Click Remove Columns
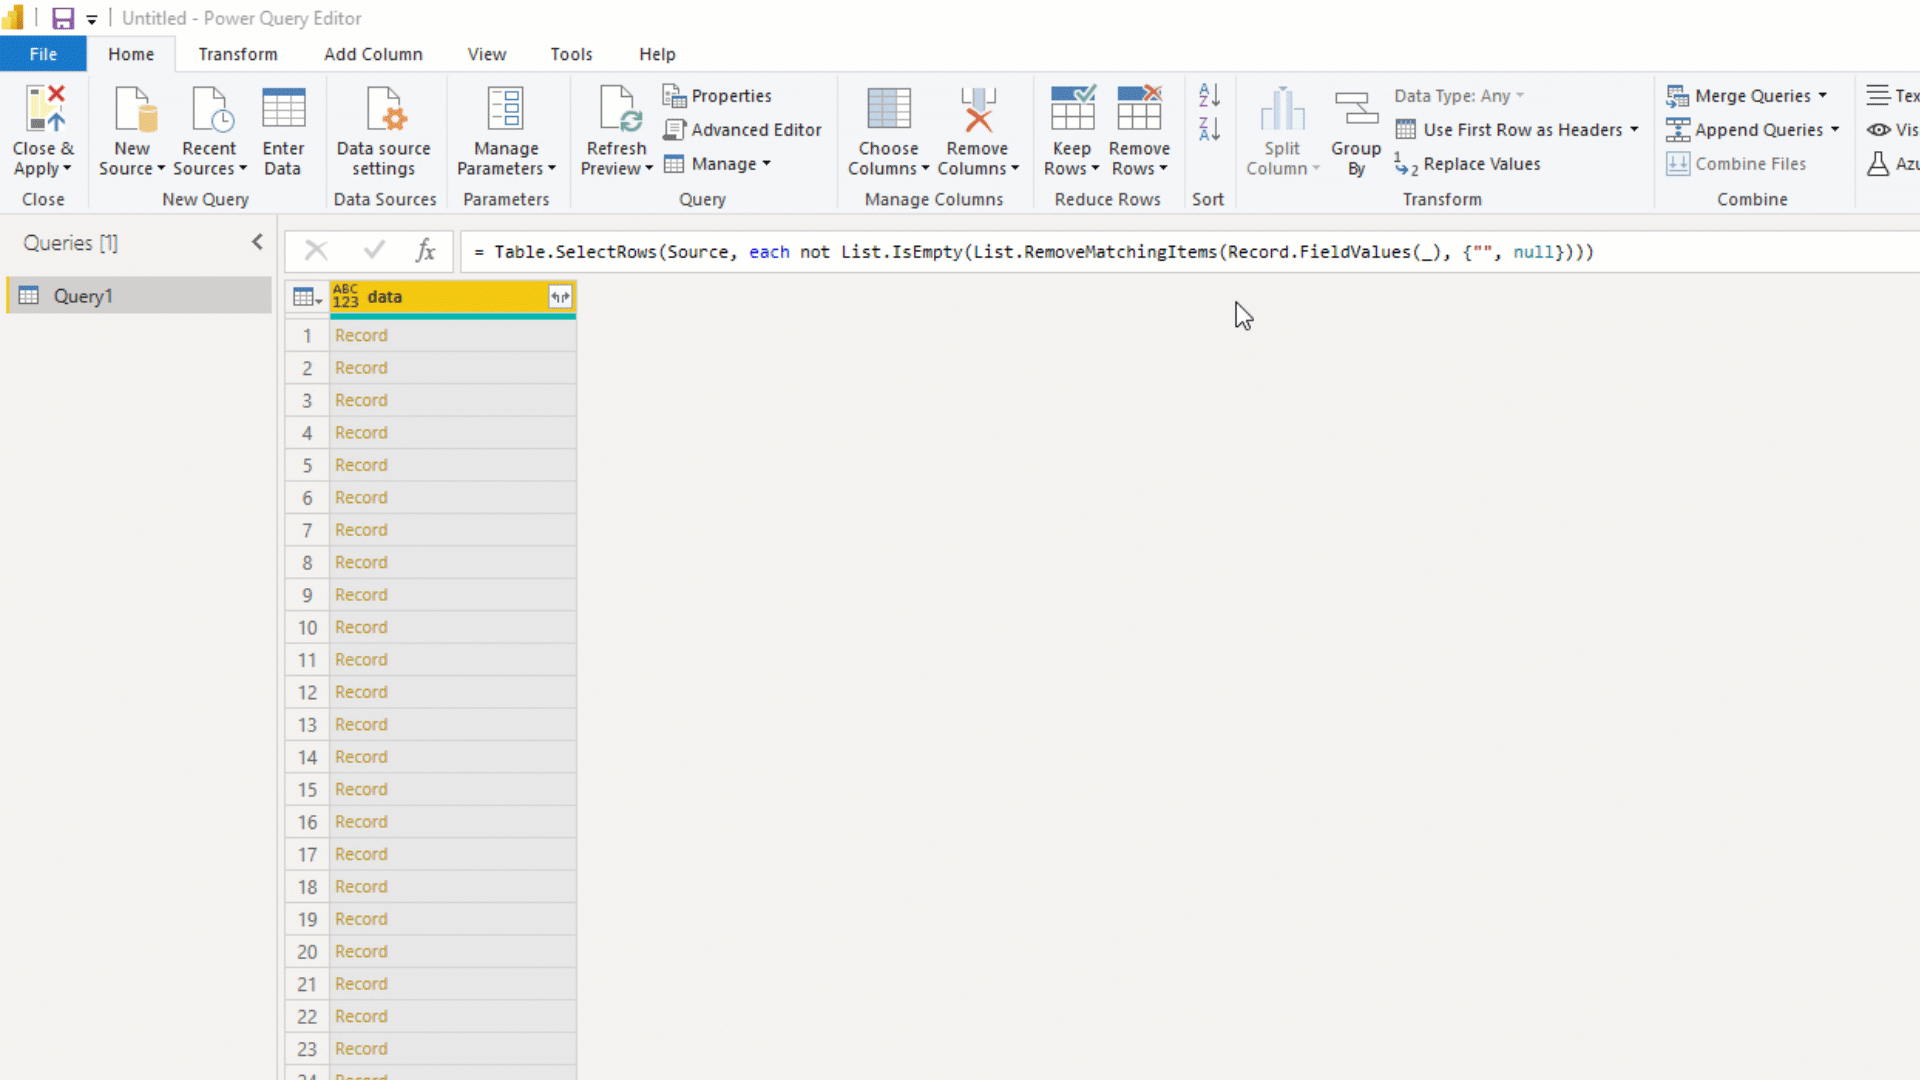Screen dimensions: 1920x1080 977,128
